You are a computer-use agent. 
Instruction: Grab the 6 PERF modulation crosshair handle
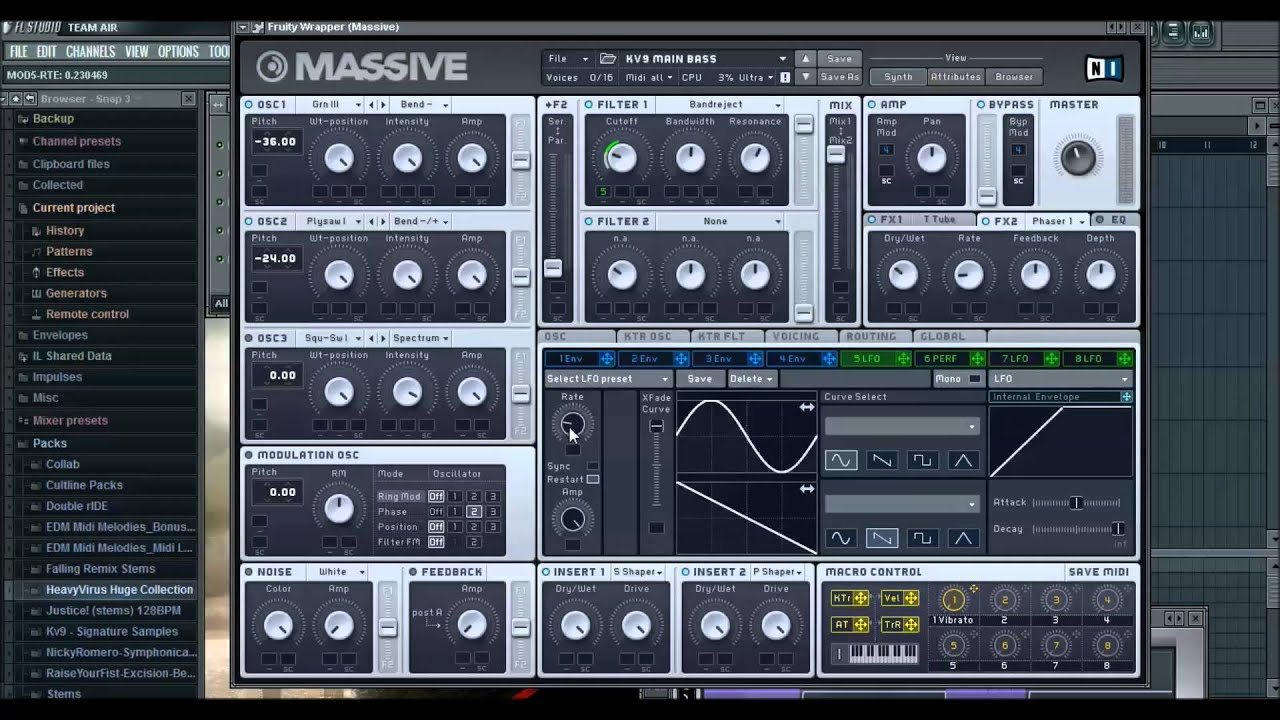pyautogui.click(x=977, y=359)
